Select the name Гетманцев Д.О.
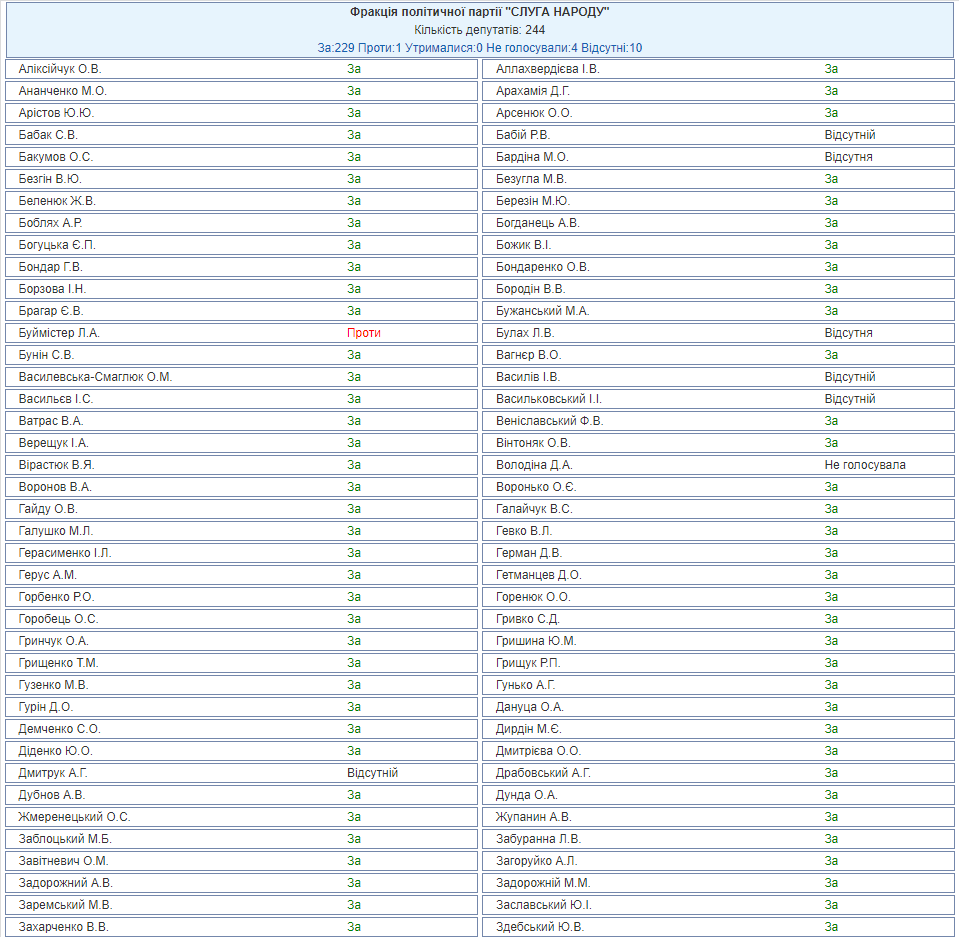The height and width of the screenshot is (937, 959). click(x=538, y=575)
